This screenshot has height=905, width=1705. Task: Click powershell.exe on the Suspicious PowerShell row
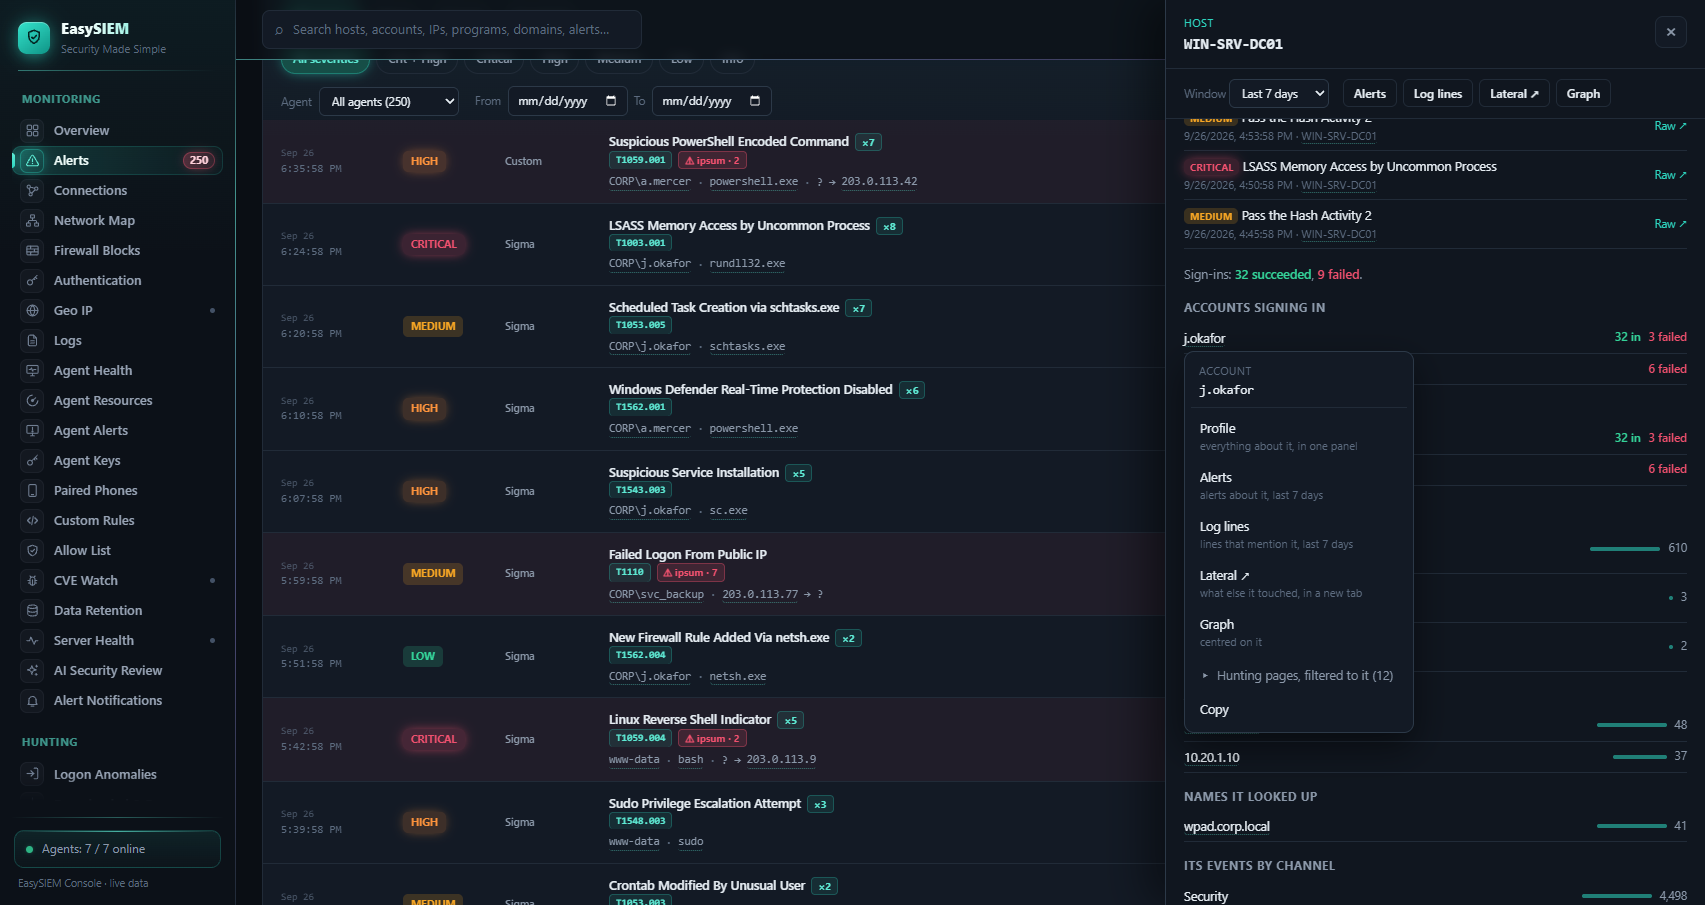(x=754, y=182)
